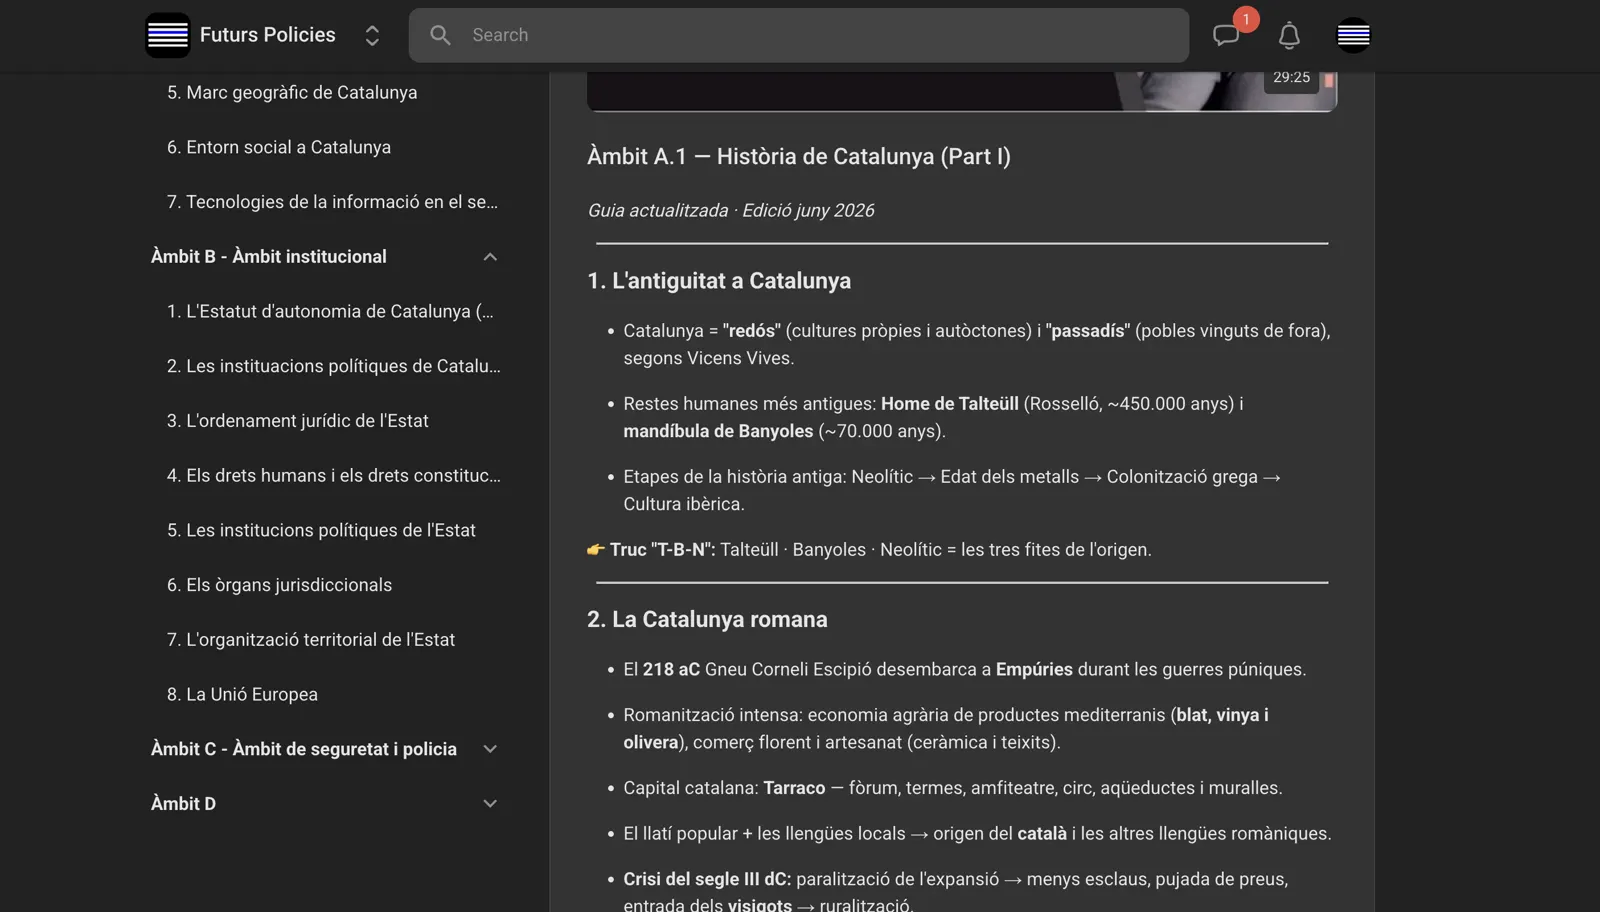Screen dimensions: 1600x912
Task: Open the notifications bell
Action: (1289, 35)
